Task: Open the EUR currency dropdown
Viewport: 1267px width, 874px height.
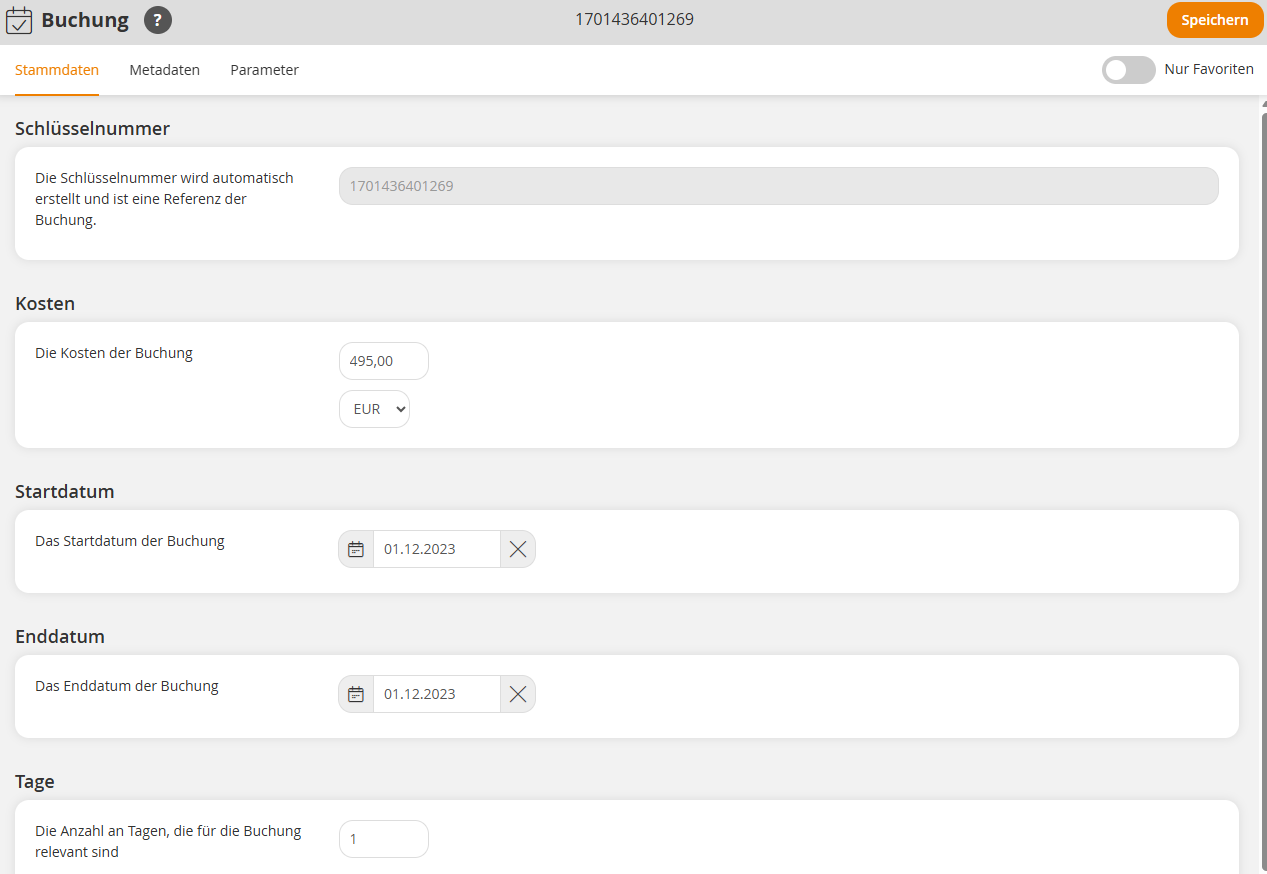Action: point(375,409)
